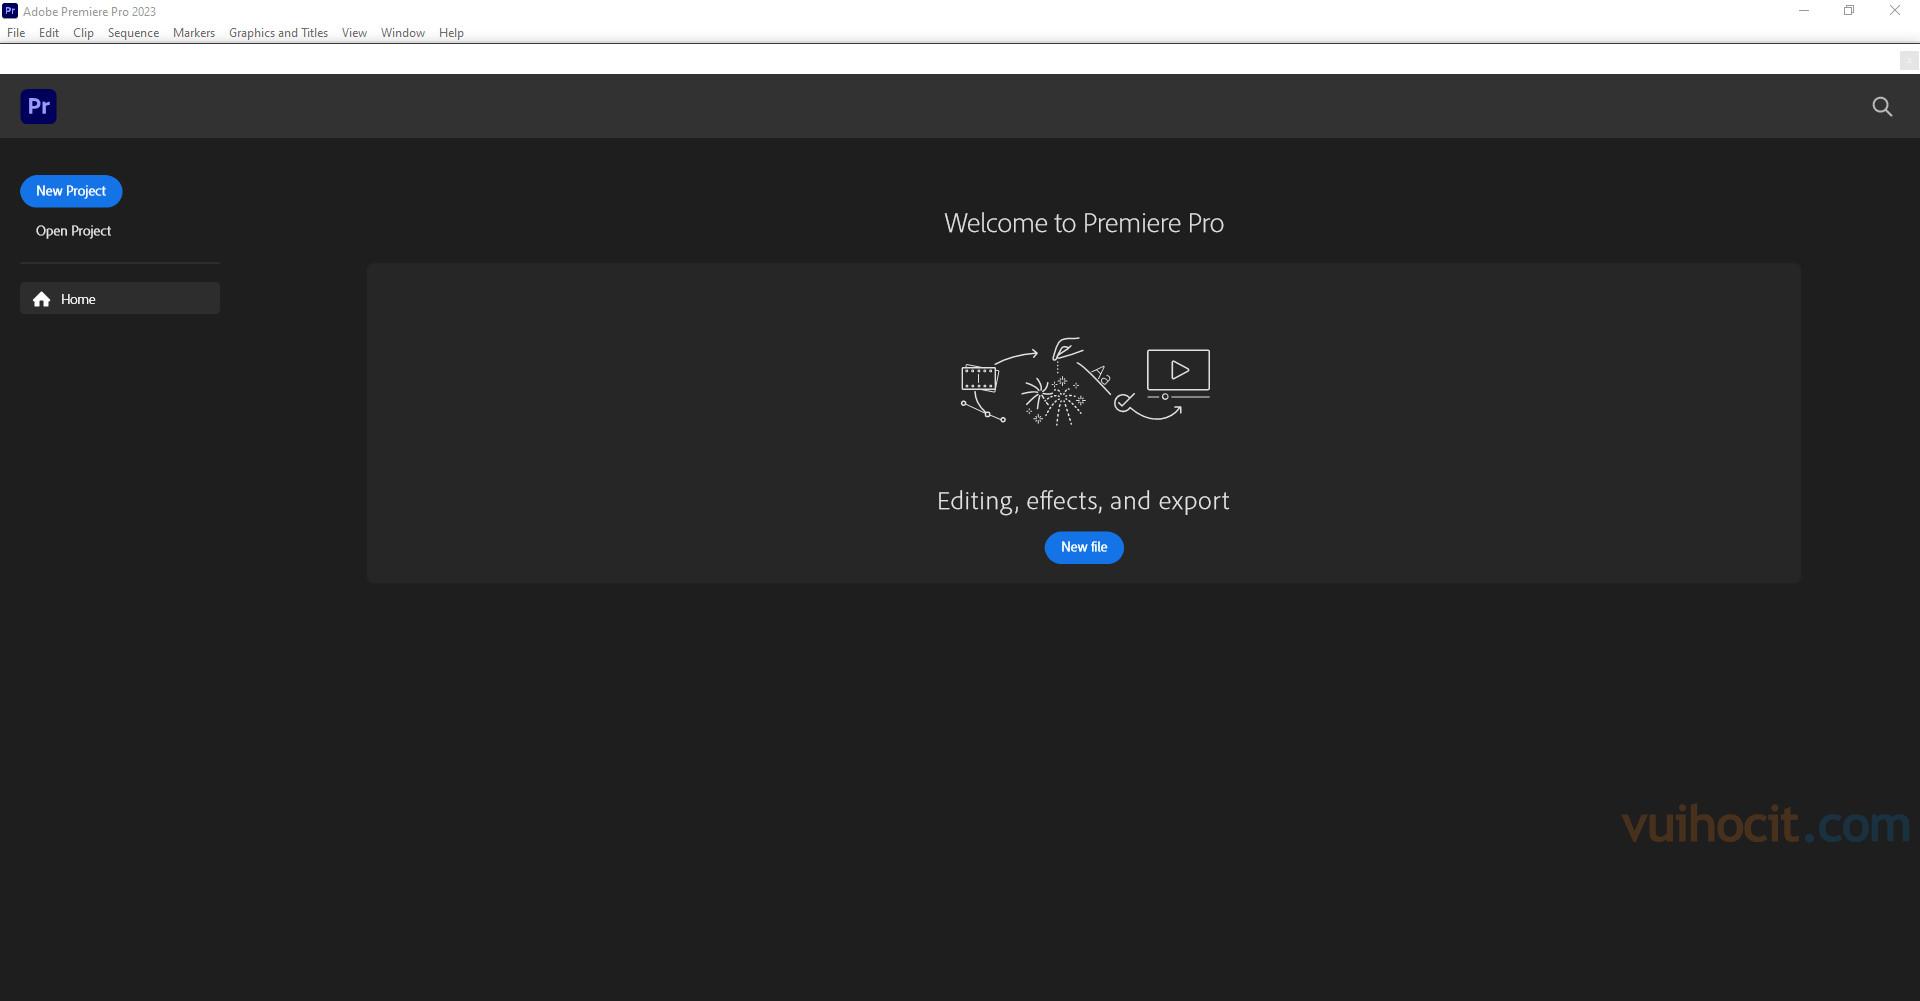Click the small button at the strip's right end
1920x1001 pixels.
1908,60
